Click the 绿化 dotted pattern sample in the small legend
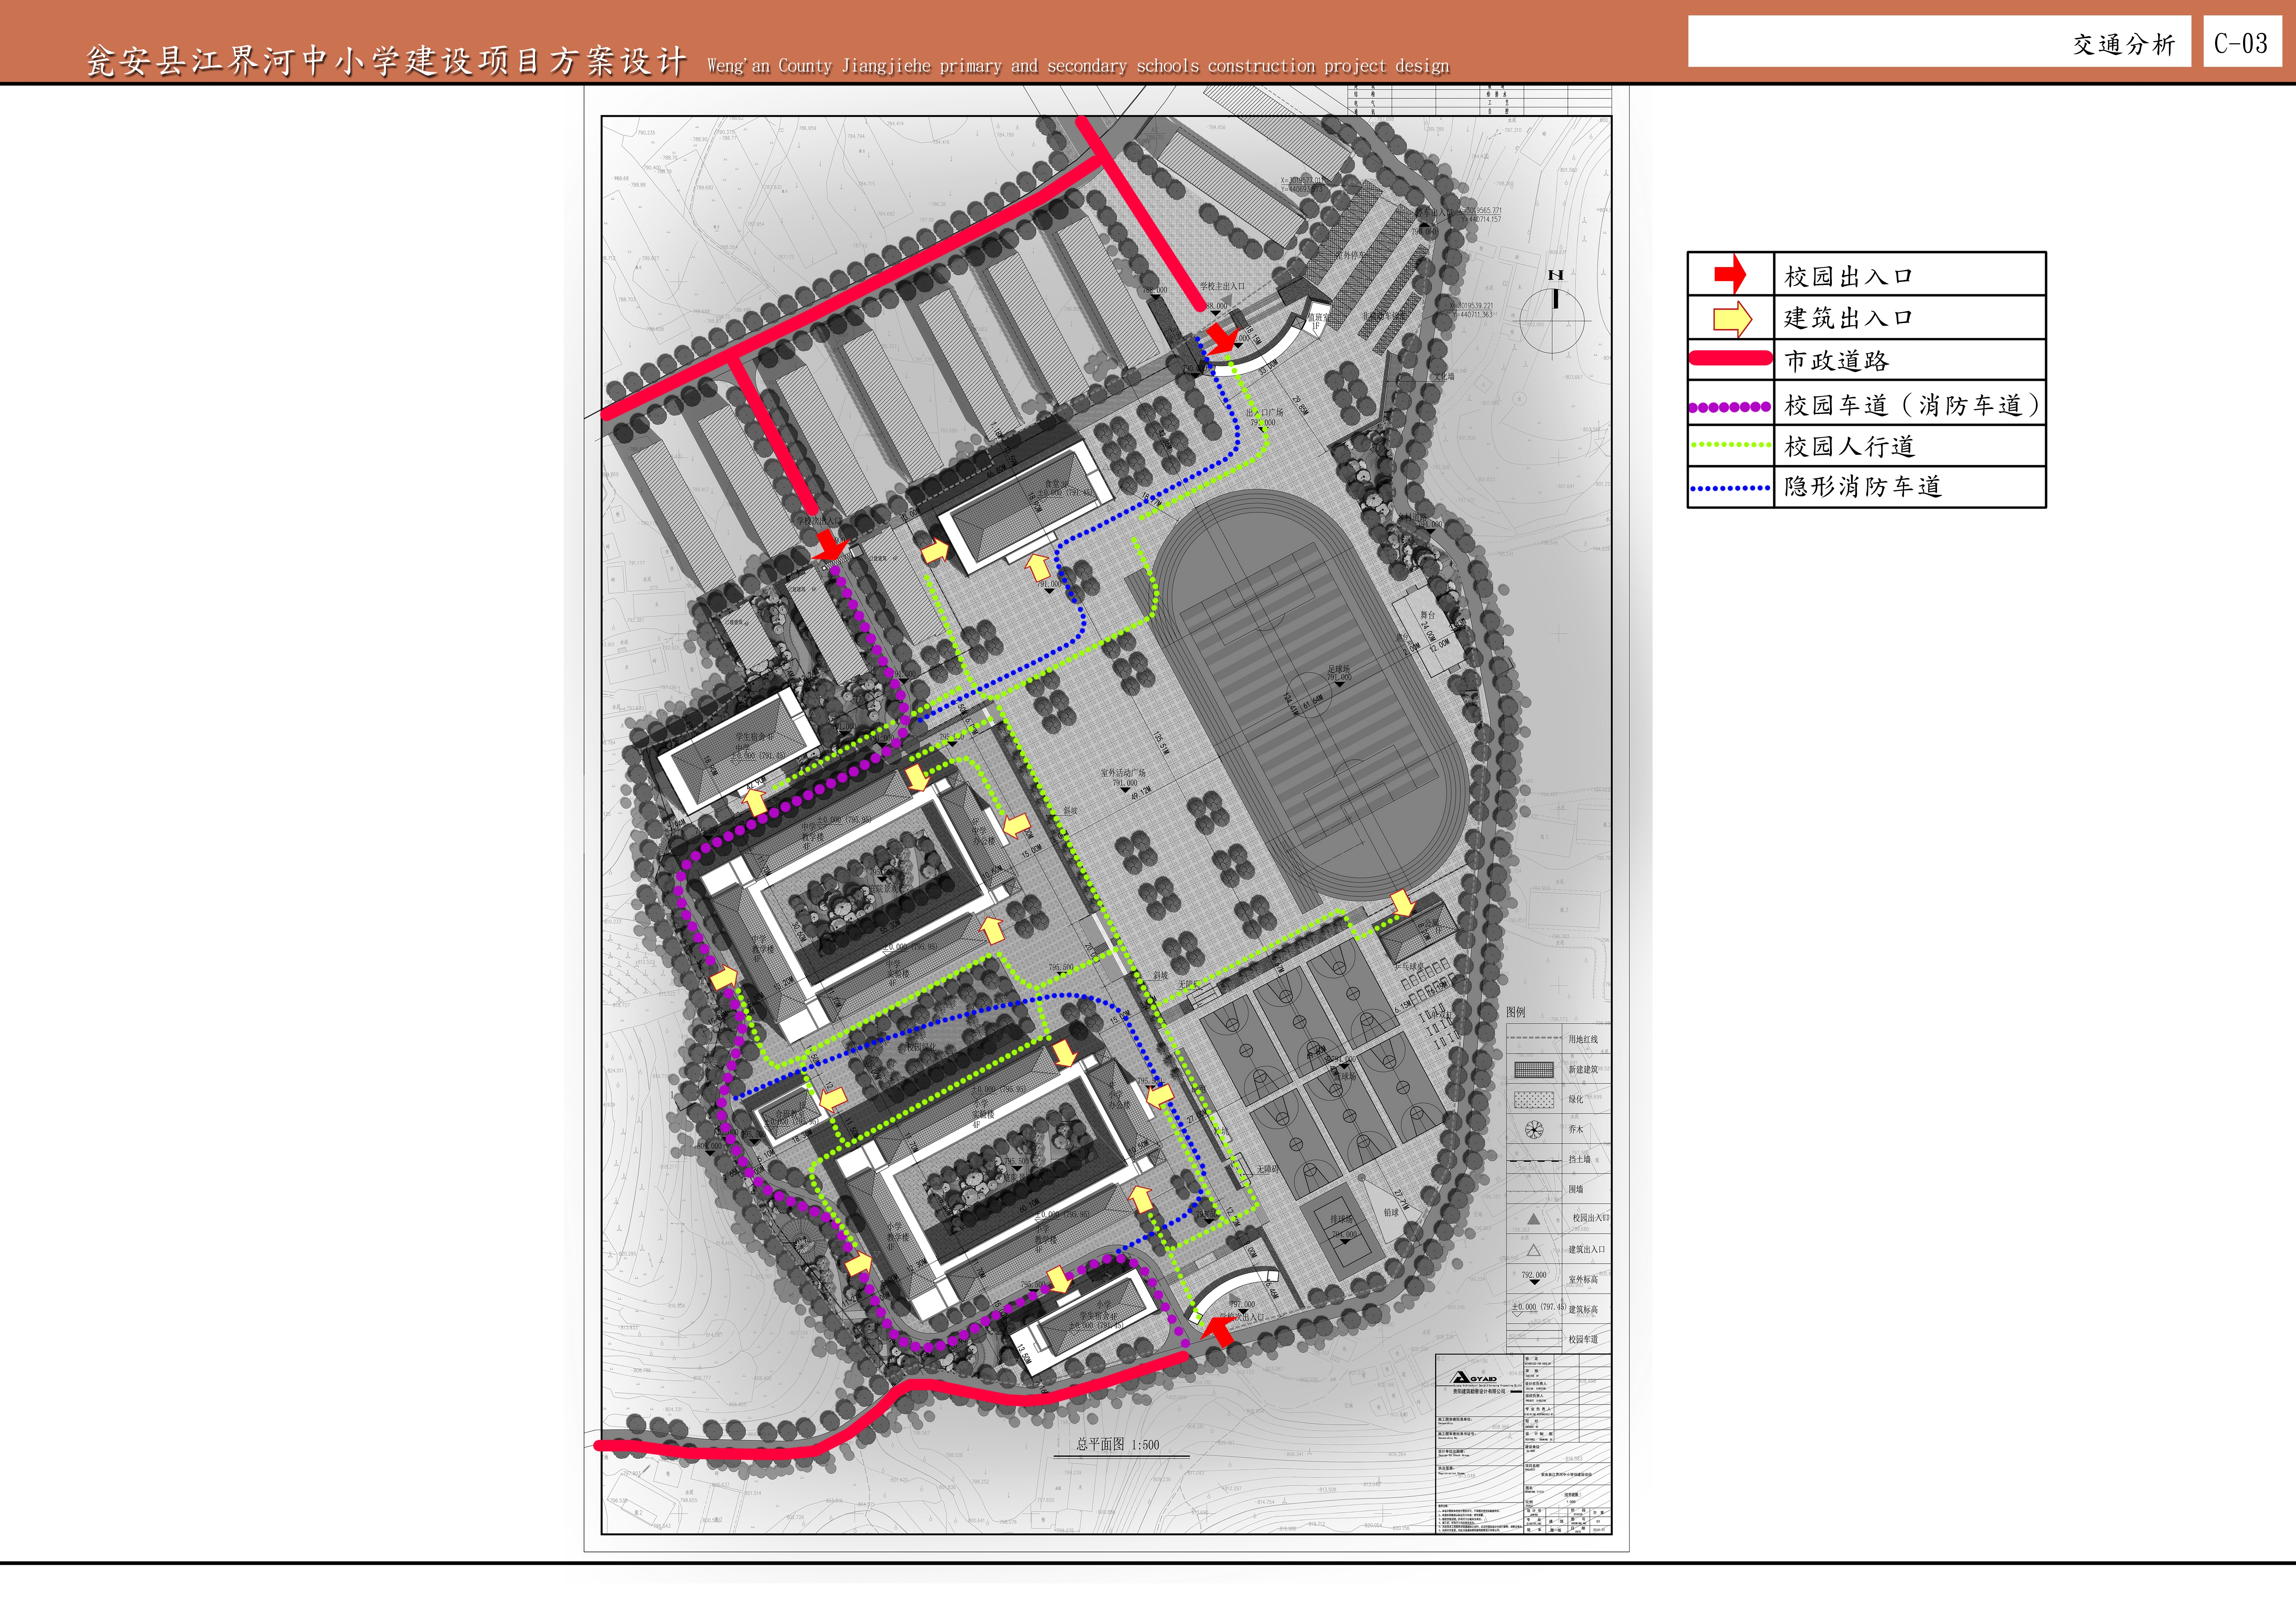This screenshot has height=1623, width=2296. tap(1534, 1099)
